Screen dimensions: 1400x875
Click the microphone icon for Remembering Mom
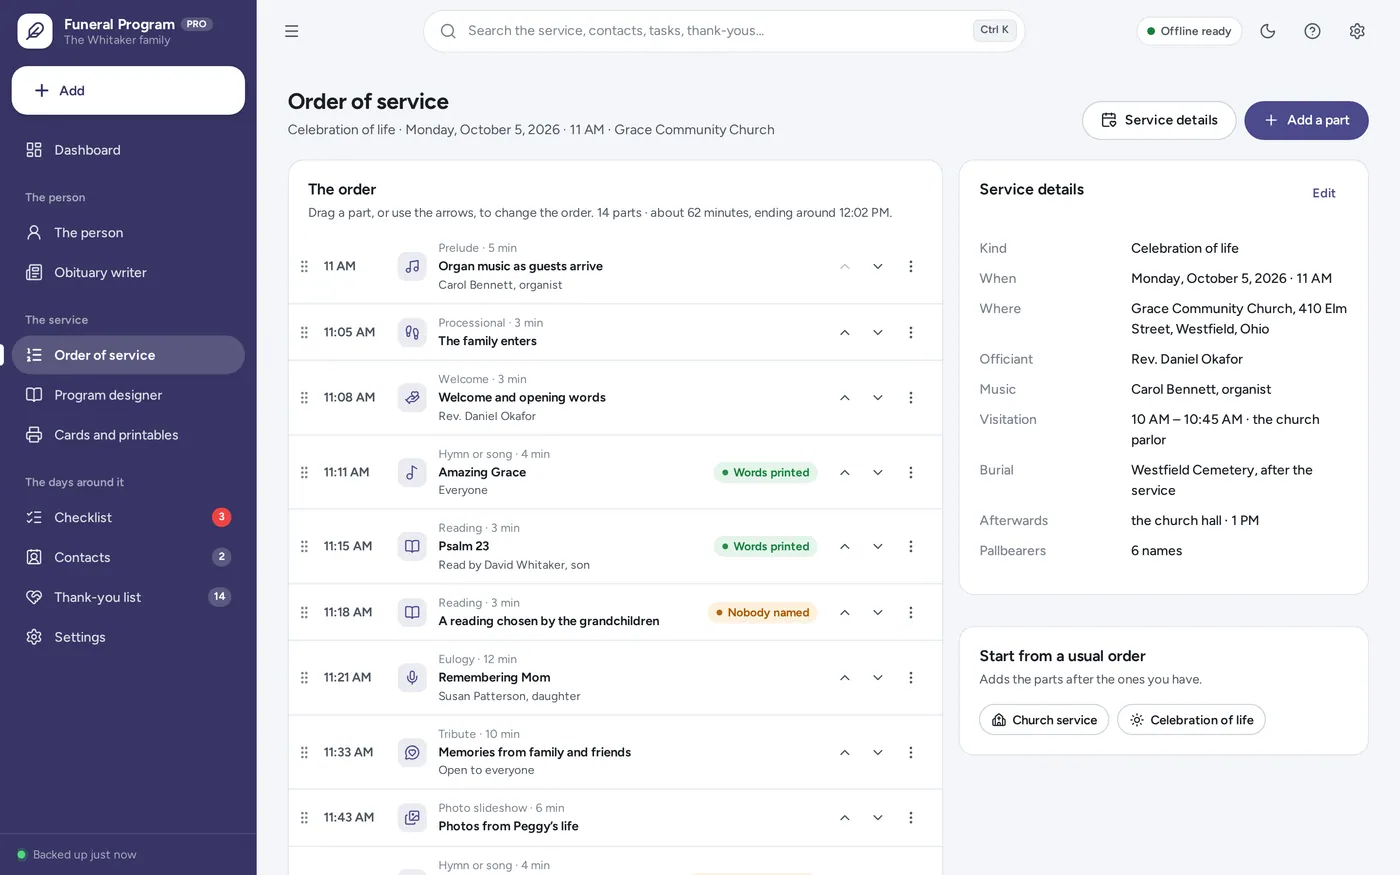pos(412,678)
